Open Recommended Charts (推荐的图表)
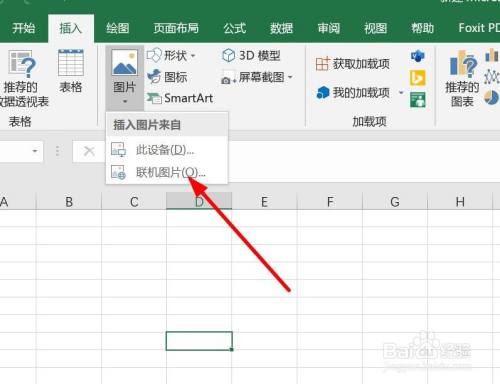Image resolution: width=500 pixels, height=384 pixels. pyautogui.click(x=463, y=78)
